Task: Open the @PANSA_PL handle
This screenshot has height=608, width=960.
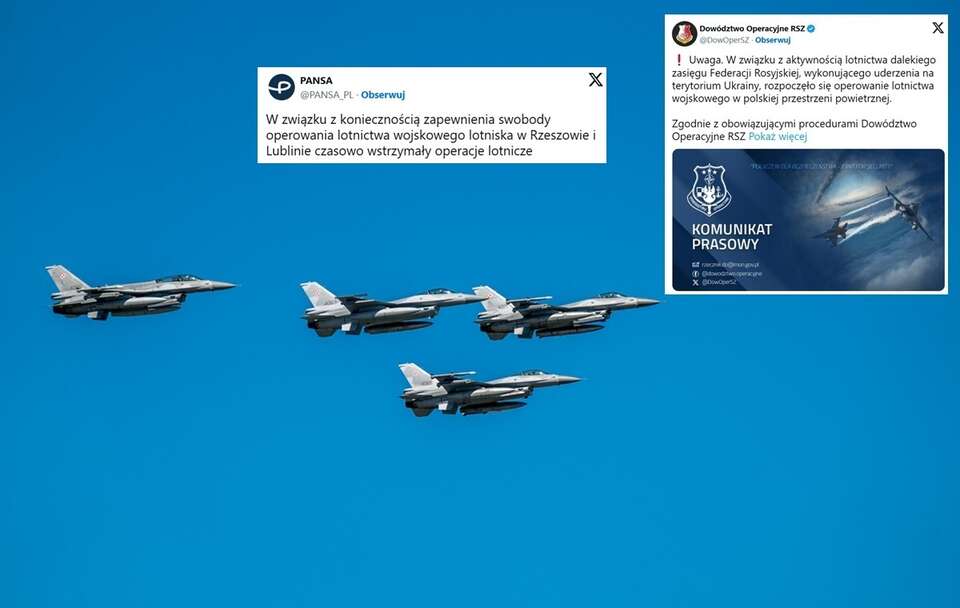Action: click(326, 95)
